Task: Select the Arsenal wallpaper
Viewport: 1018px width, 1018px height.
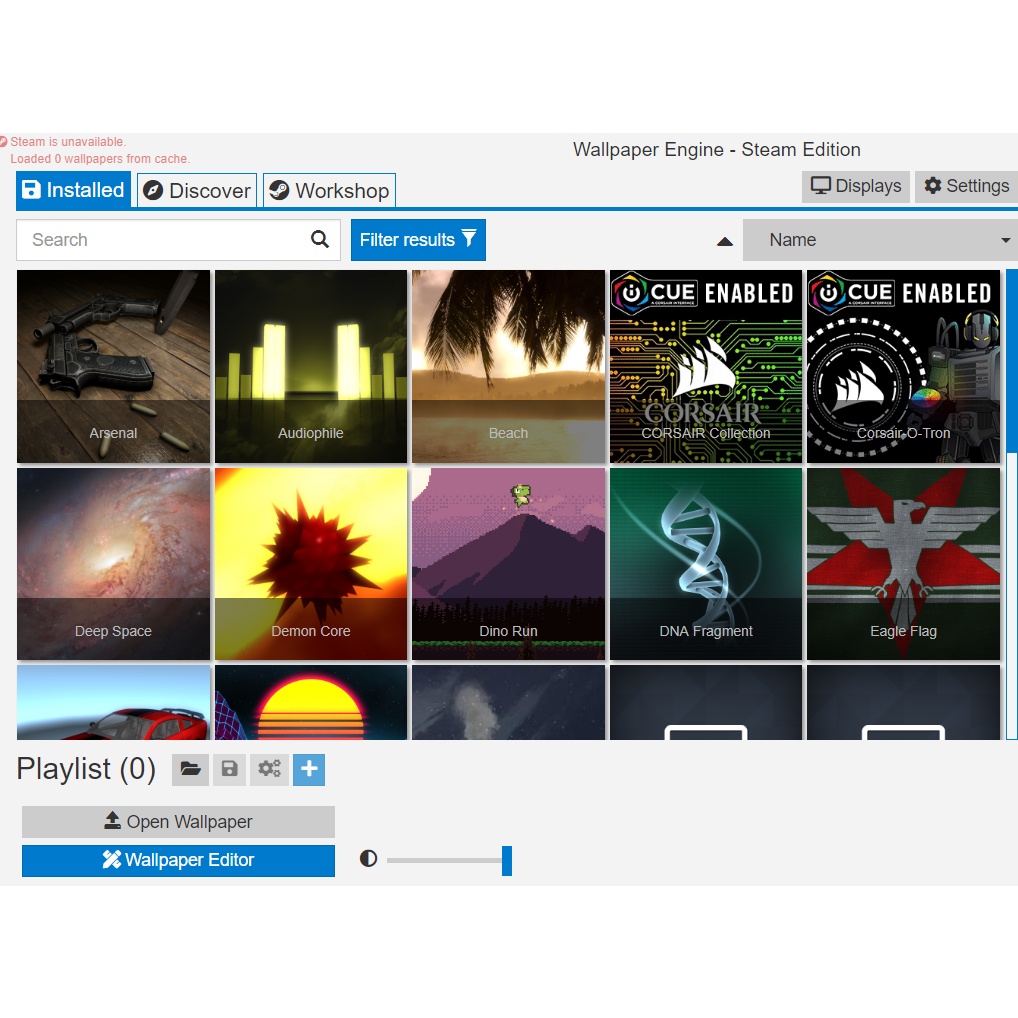Action: click(114, 366)
